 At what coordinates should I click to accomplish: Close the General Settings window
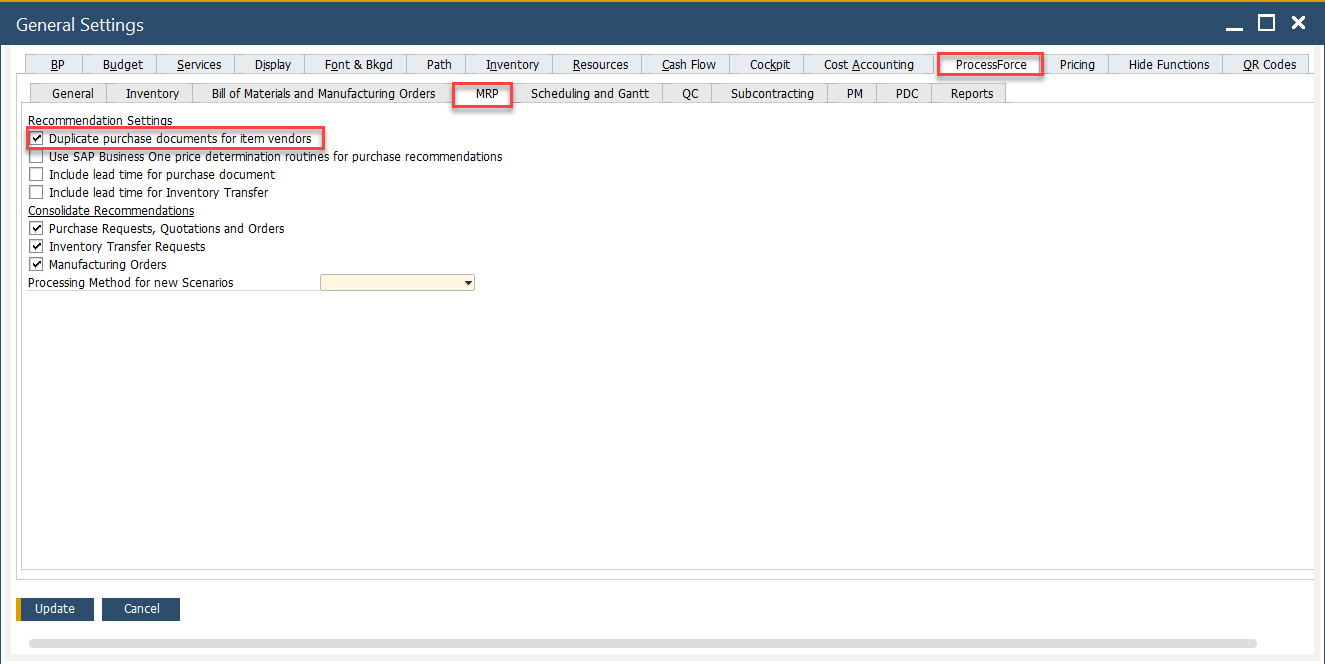(1298, 23)
